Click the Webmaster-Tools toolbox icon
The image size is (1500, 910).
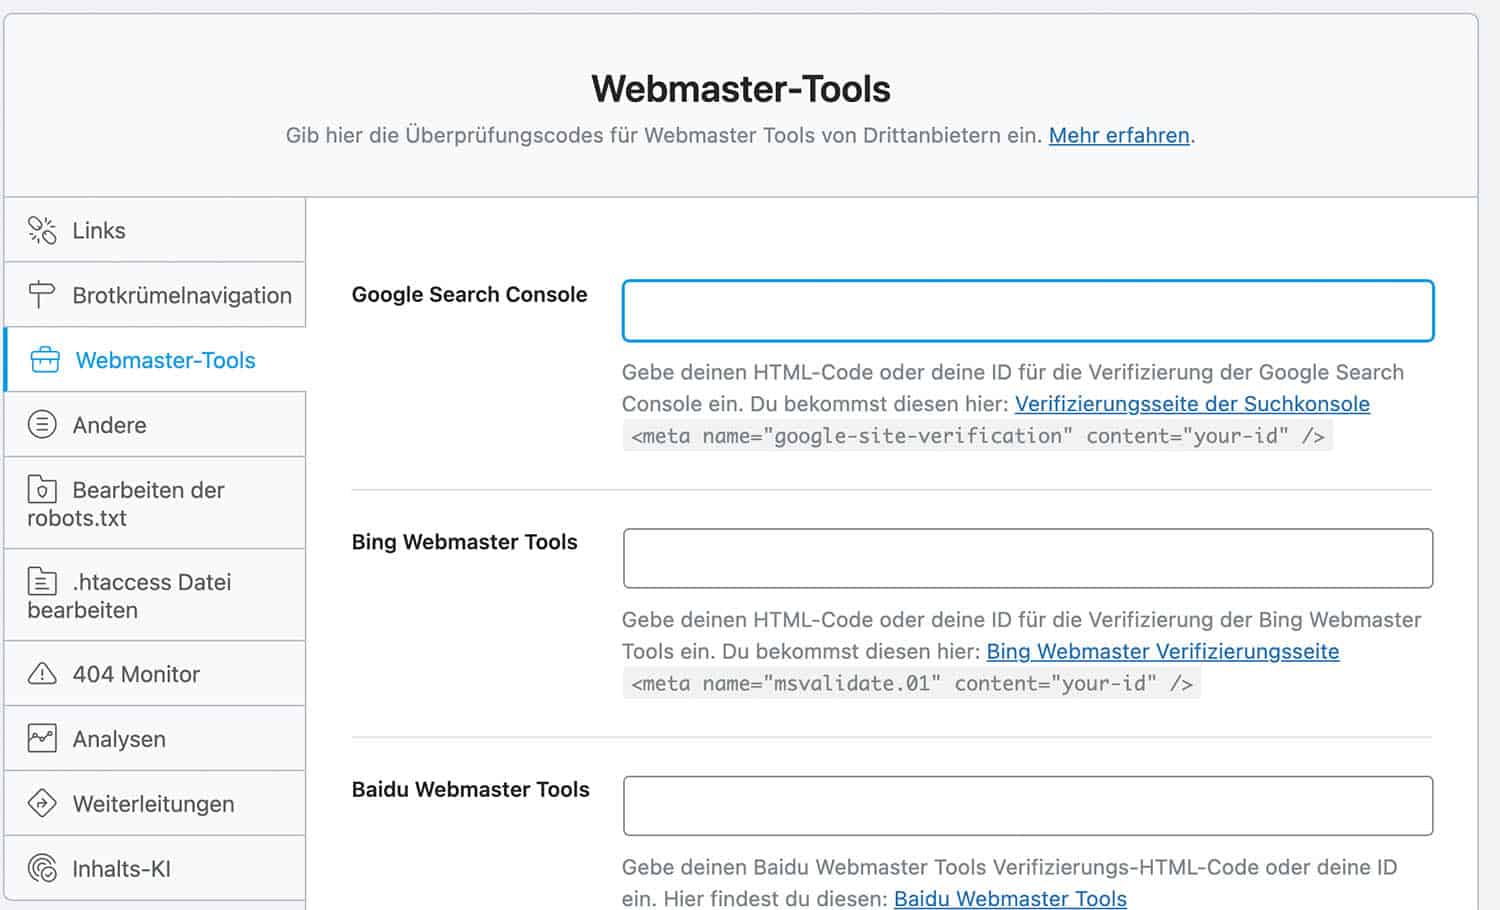click(45, 360)
